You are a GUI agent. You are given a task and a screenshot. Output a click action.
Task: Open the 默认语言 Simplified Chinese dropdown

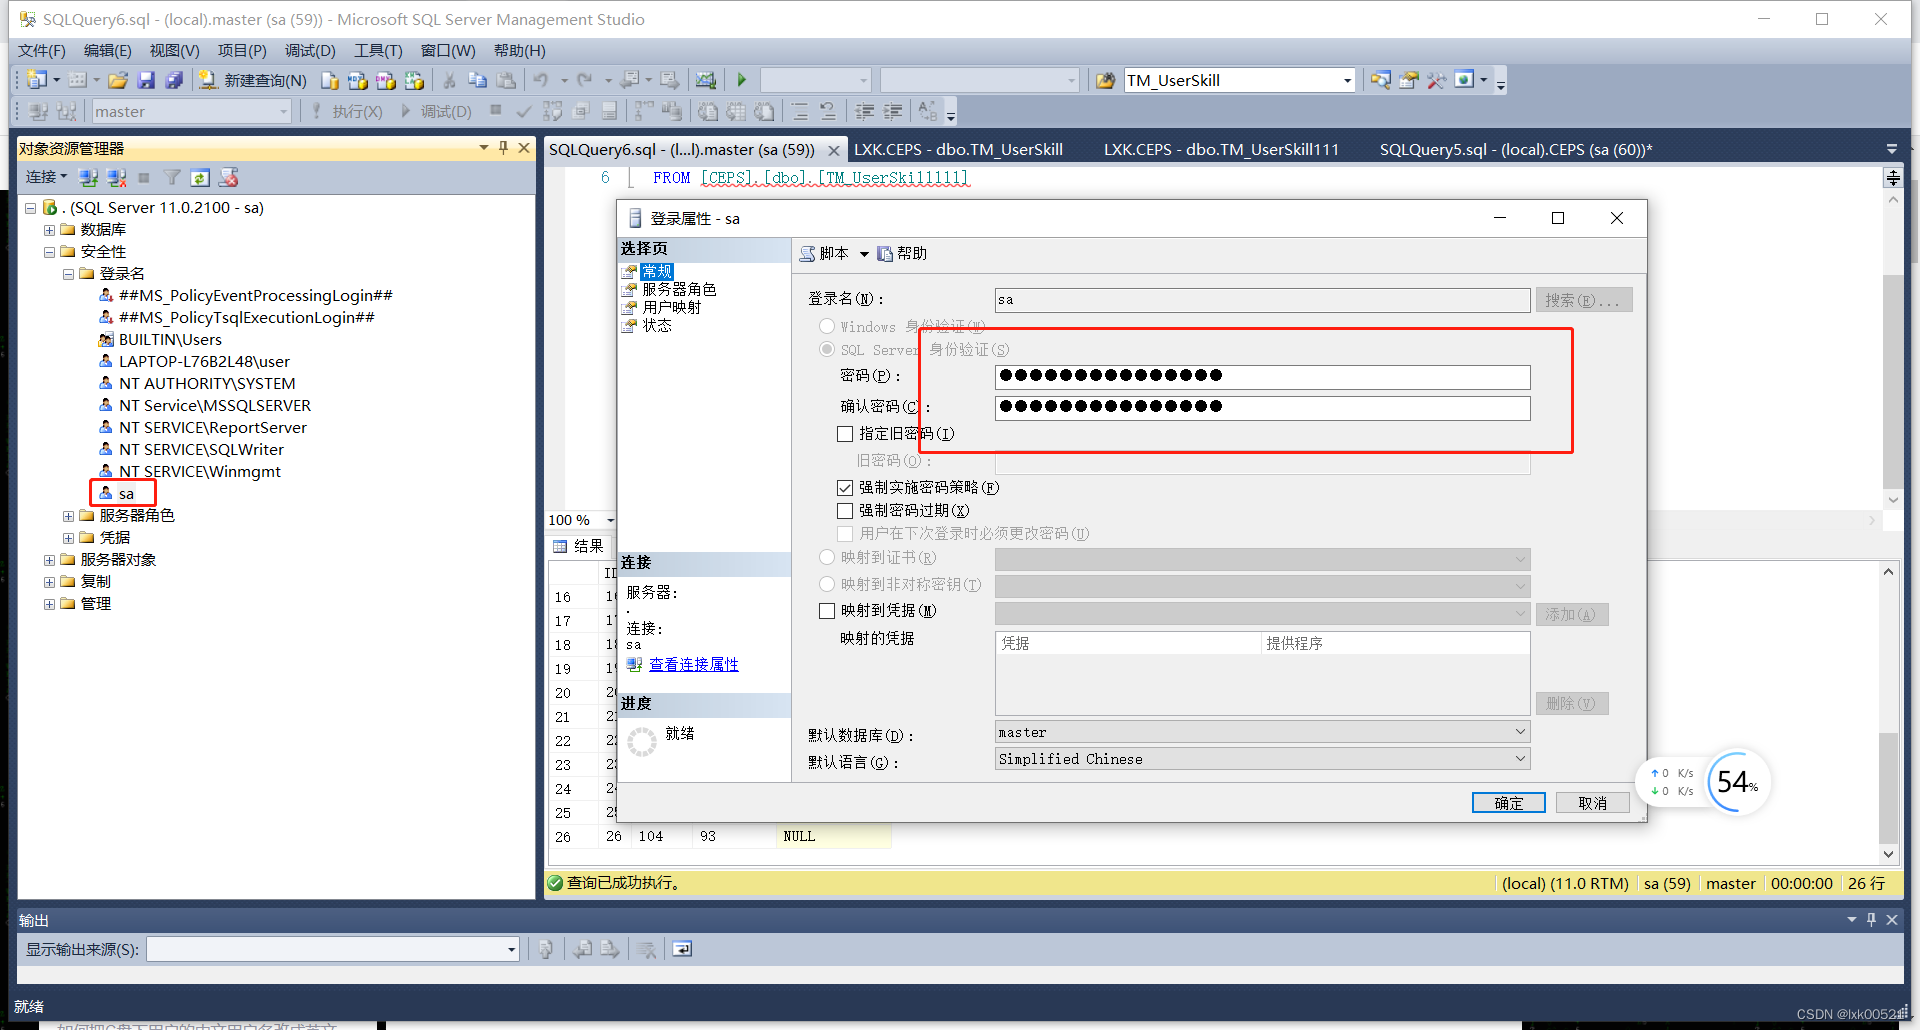1518,758
